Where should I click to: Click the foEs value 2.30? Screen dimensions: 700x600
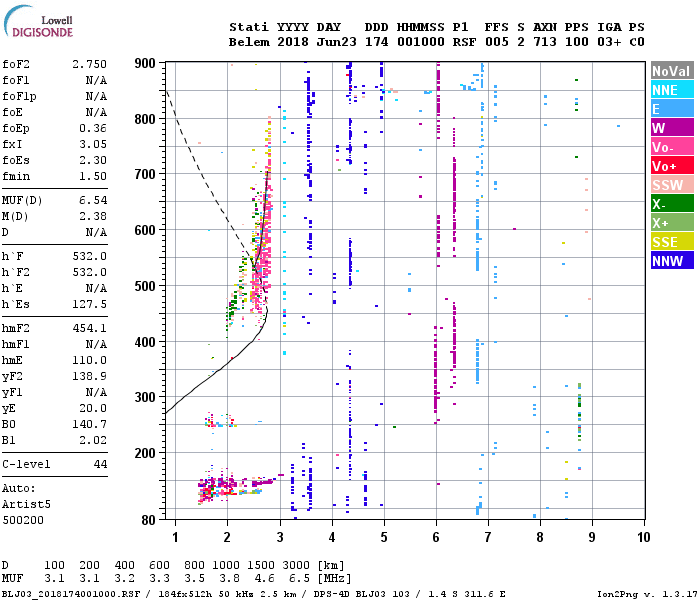pos(93,160)
